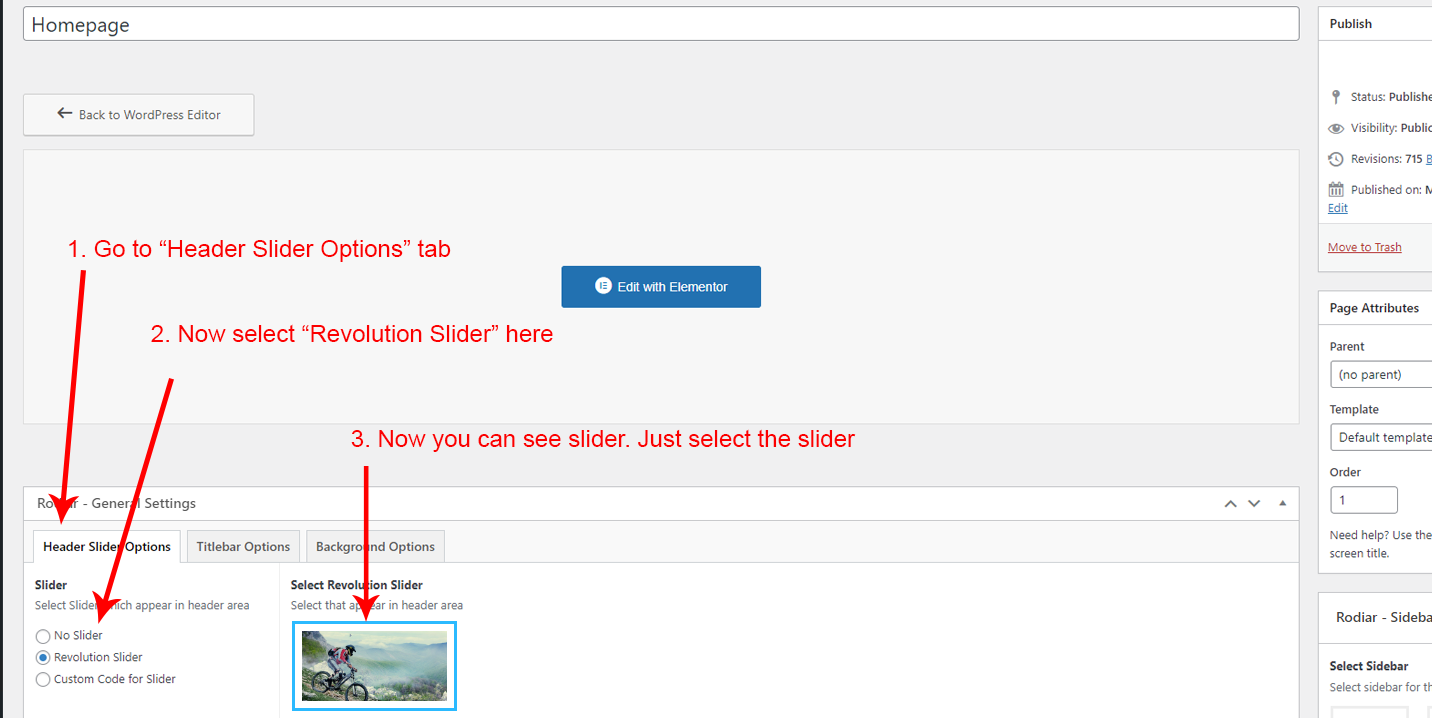Click the Visibility eye icon

tap(1336, 128)
